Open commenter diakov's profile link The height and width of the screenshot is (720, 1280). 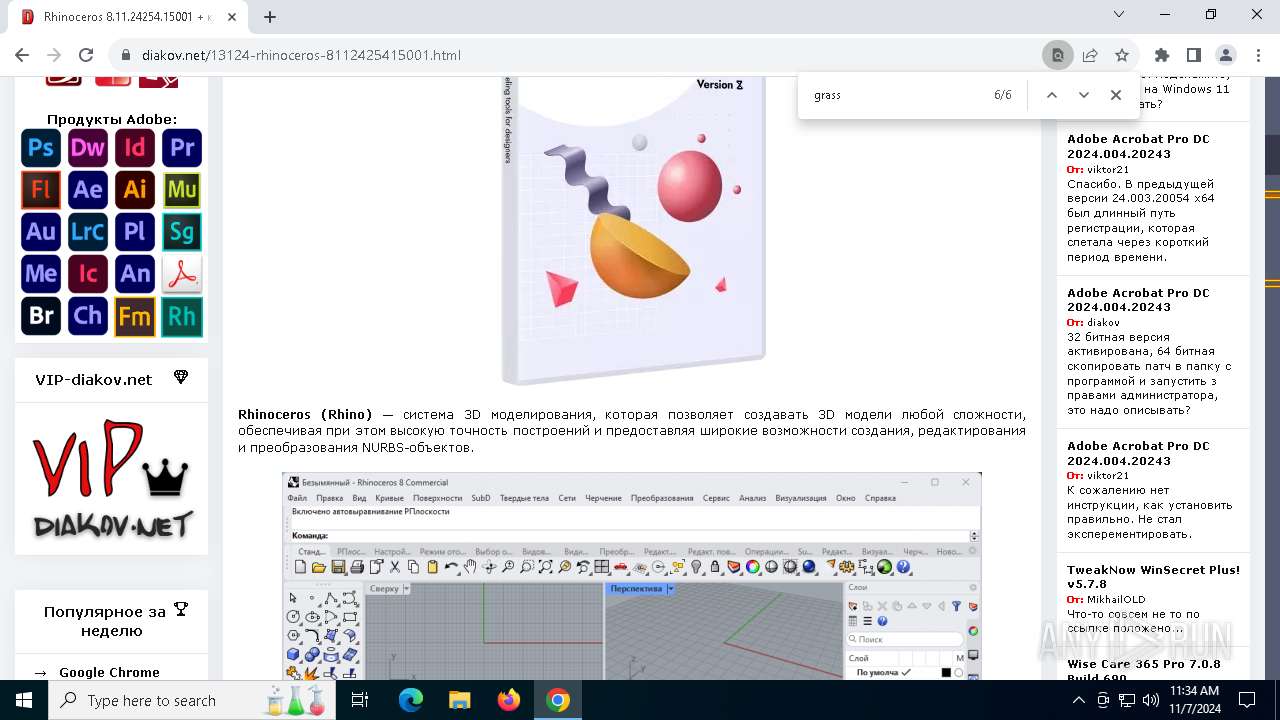1103,323
